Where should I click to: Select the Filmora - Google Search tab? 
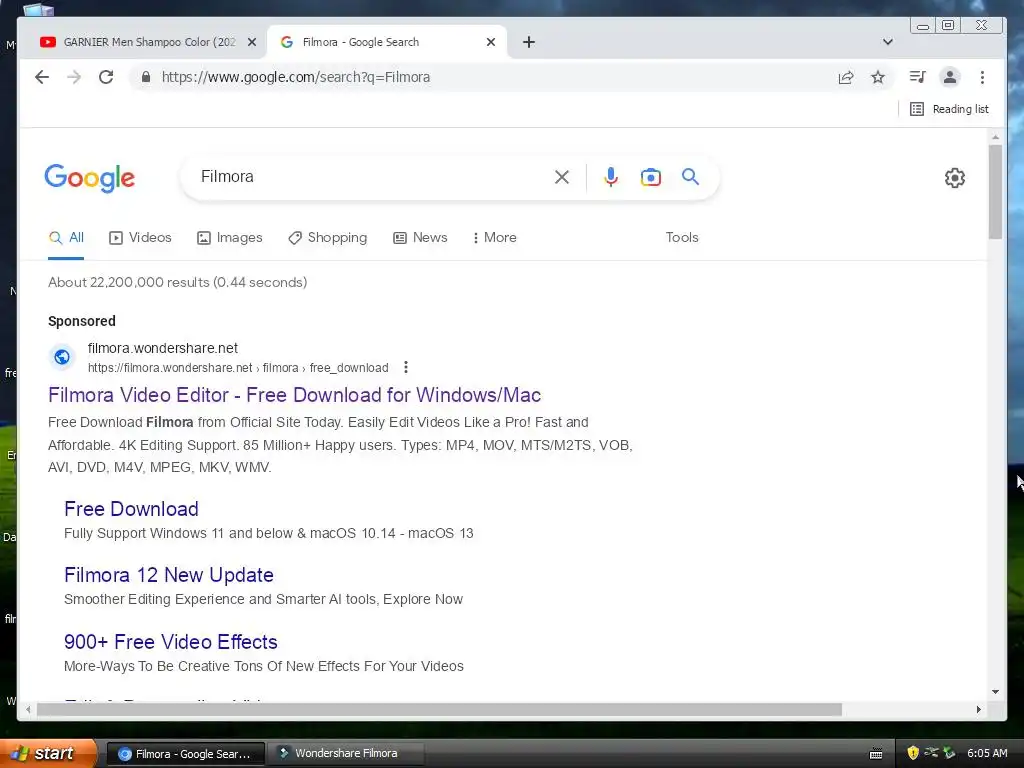pos(388,42)
